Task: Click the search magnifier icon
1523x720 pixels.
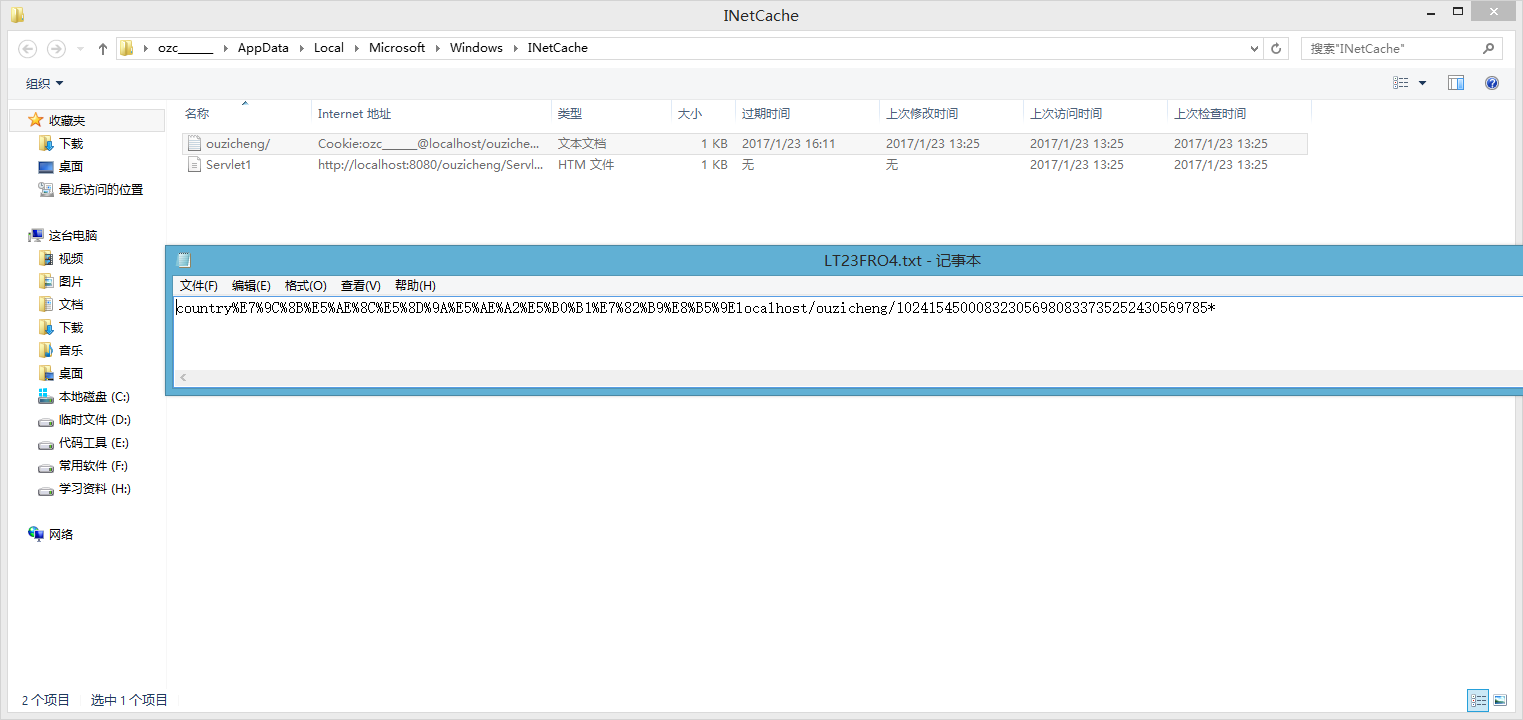Action: [1488, 48]
